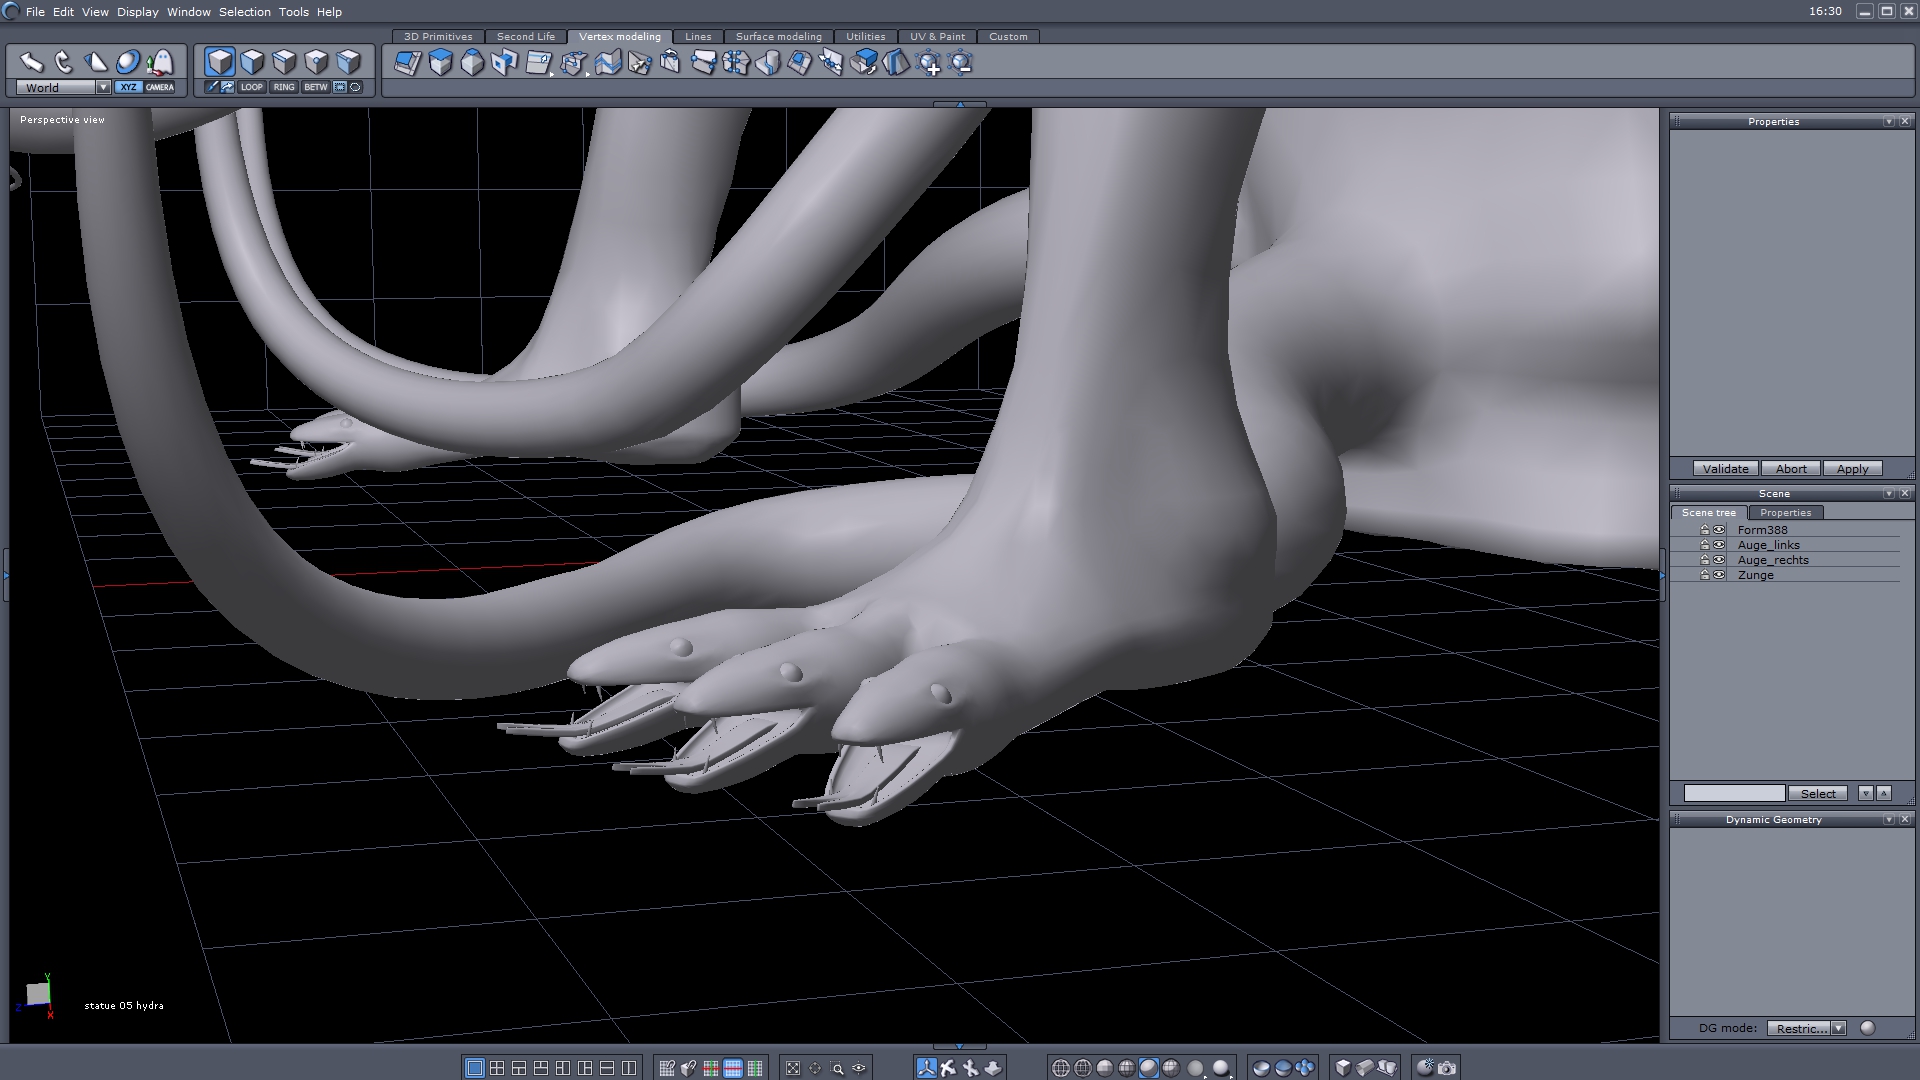Click the zoom magnifier icon in bottom bar

click(x=838, y=1068)
